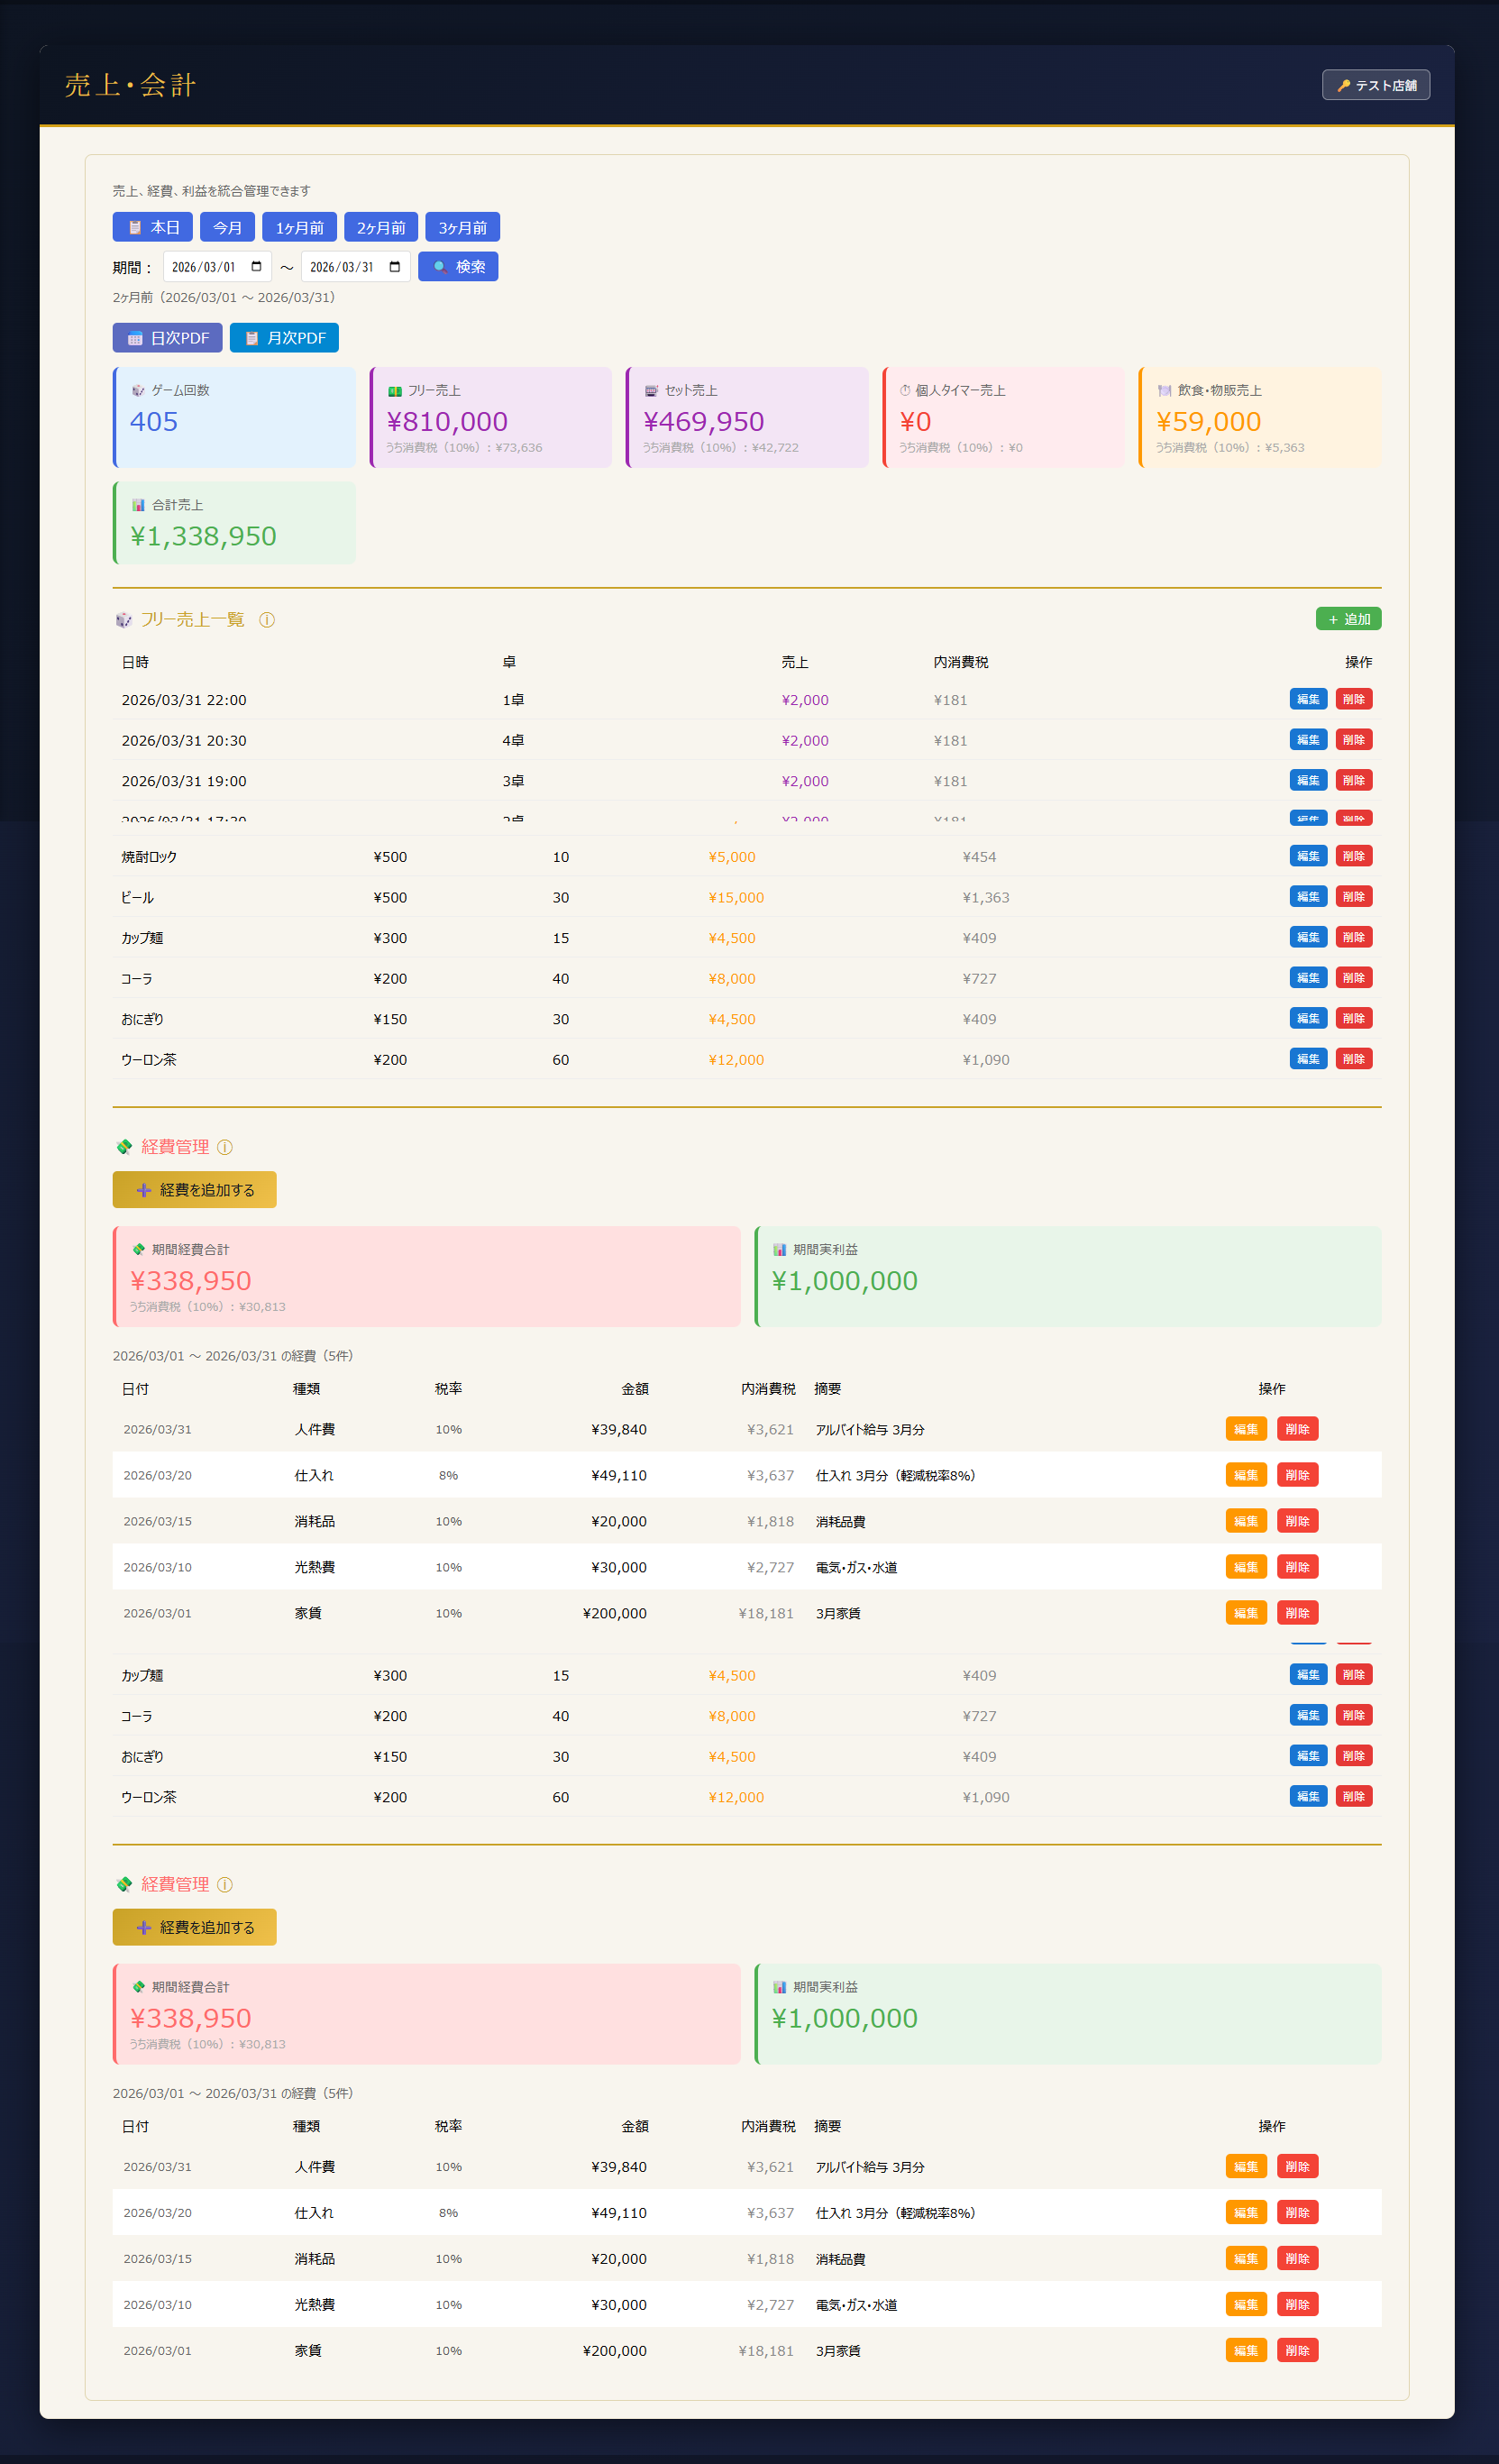The width and height of the screenshot is (1499, 2464).
Task: Click the info icon beside フリー売上一覧
Action: (x=267, y=620)
